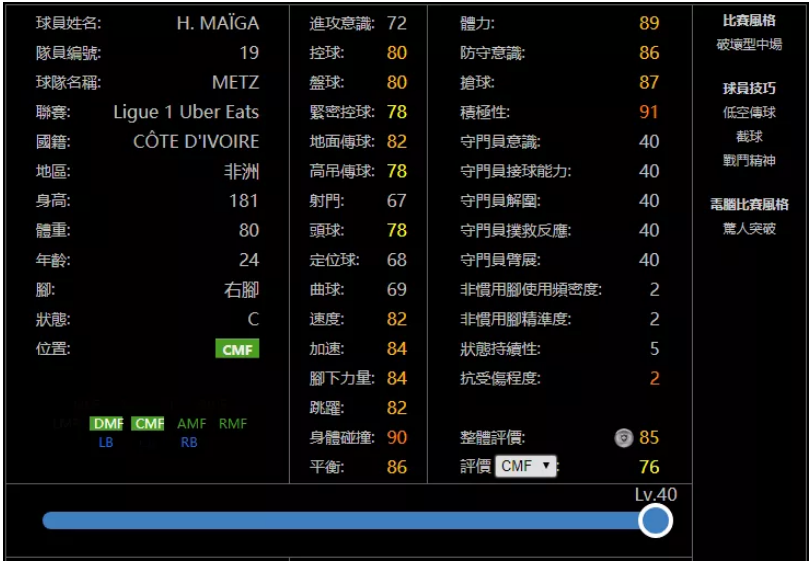Click the 跳躍 stat label
This screenshot has height=563, width=810.
click(327, 409)
